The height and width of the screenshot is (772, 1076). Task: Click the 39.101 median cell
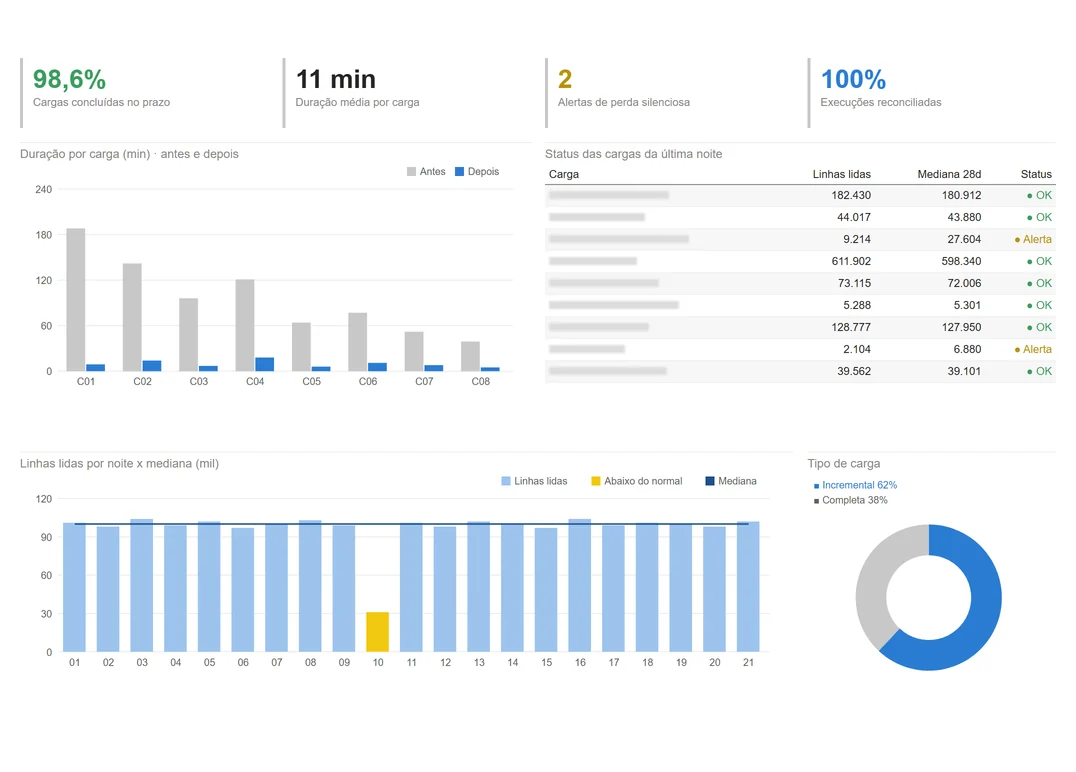[x=964, y=371]
